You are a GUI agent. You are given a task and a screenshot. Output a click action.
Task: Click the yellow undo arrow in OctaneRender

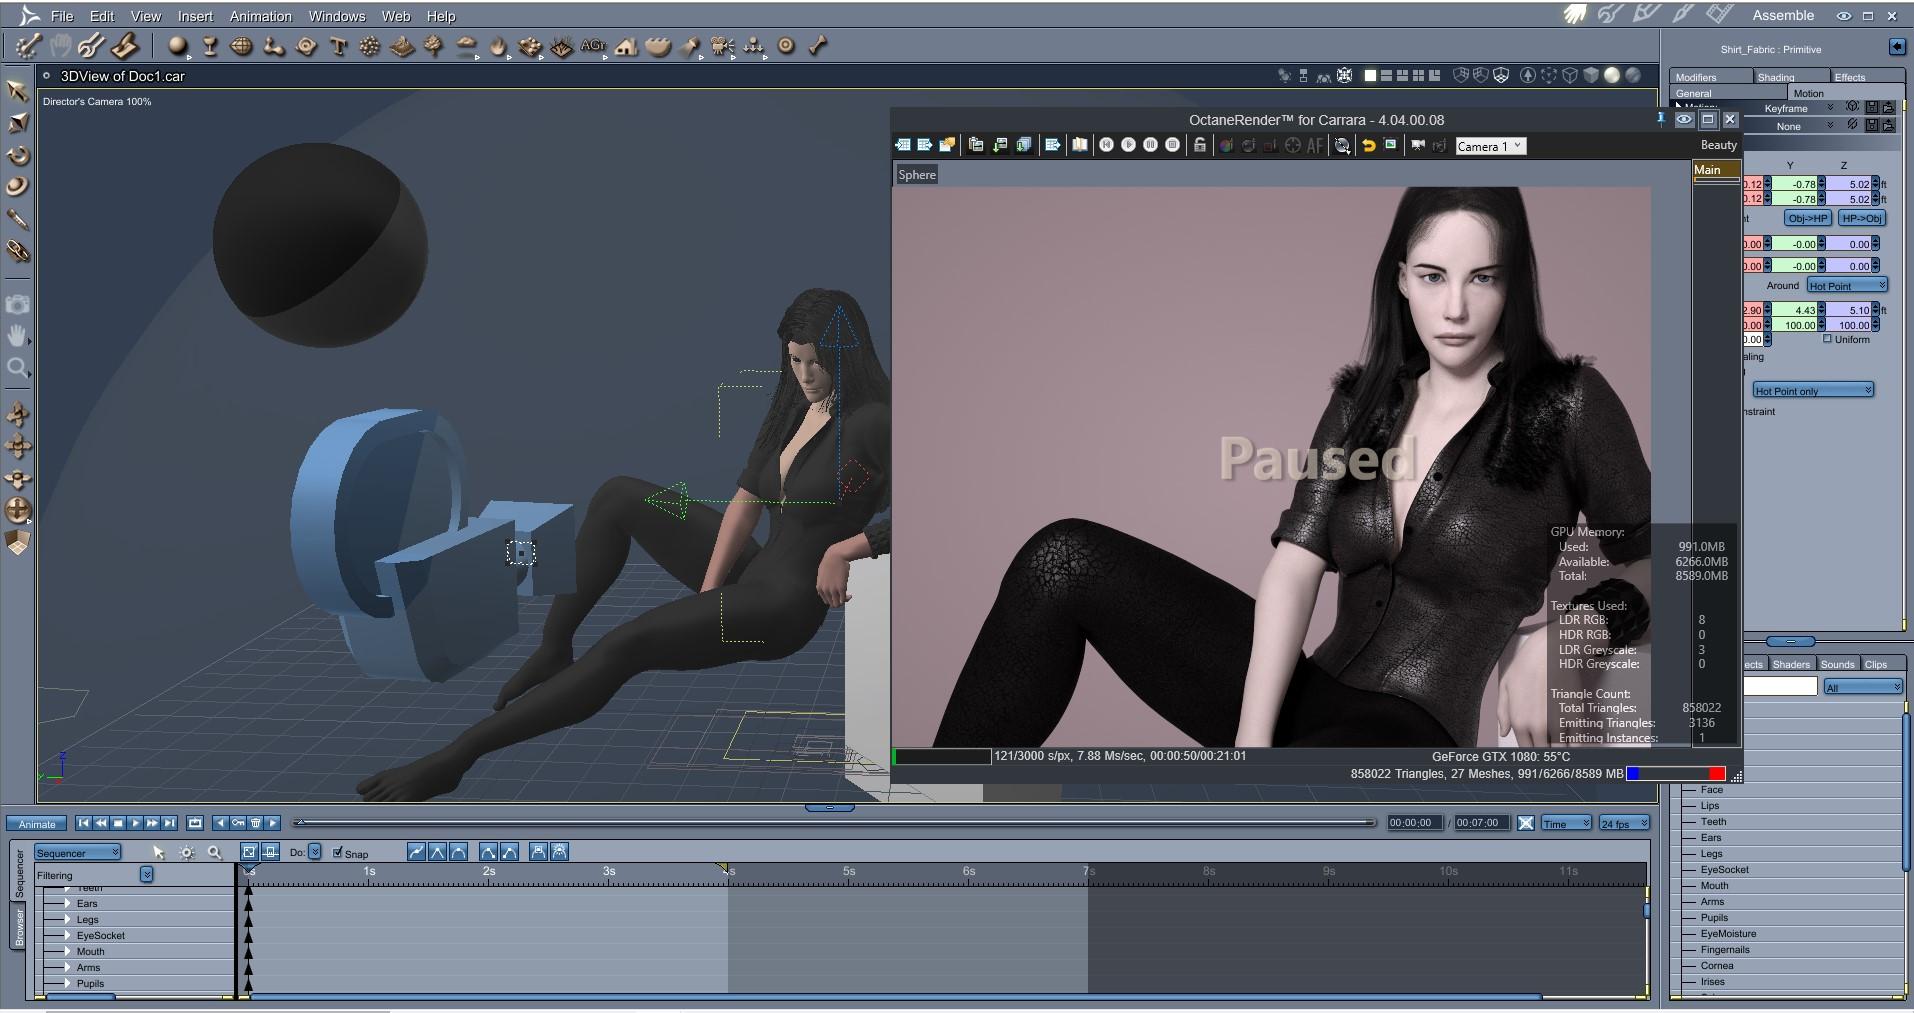click(1368, 146)
